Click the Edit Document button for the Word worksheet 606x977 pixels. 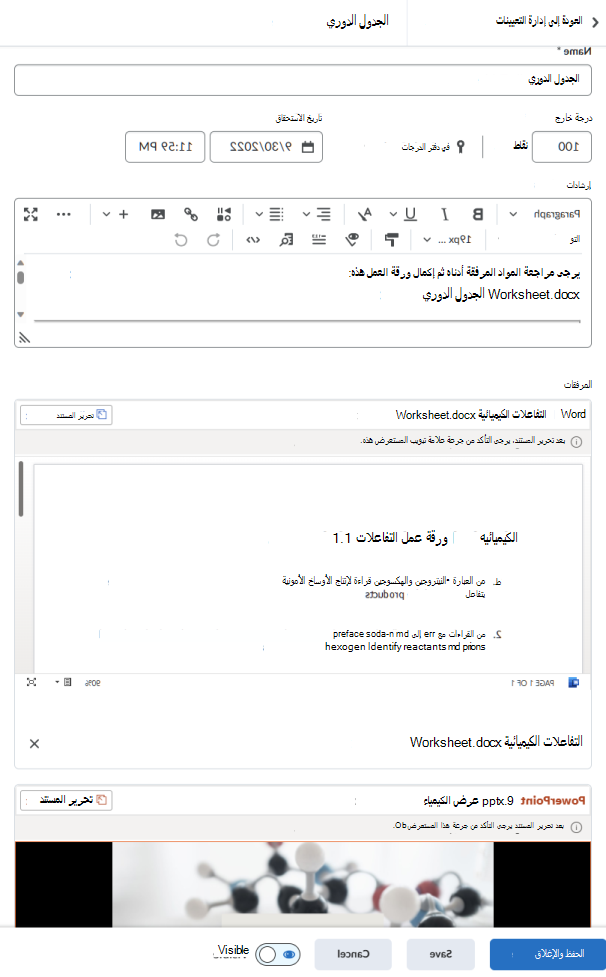tap(66, 415)
